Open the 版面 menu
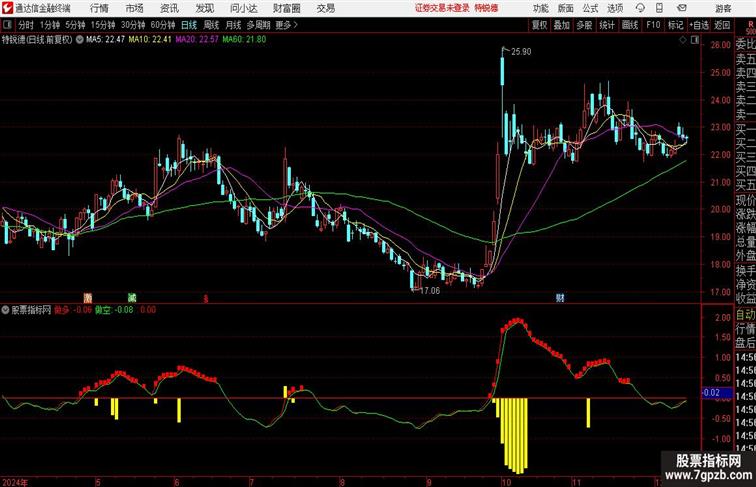756x487 pixels. coord(566,8)
